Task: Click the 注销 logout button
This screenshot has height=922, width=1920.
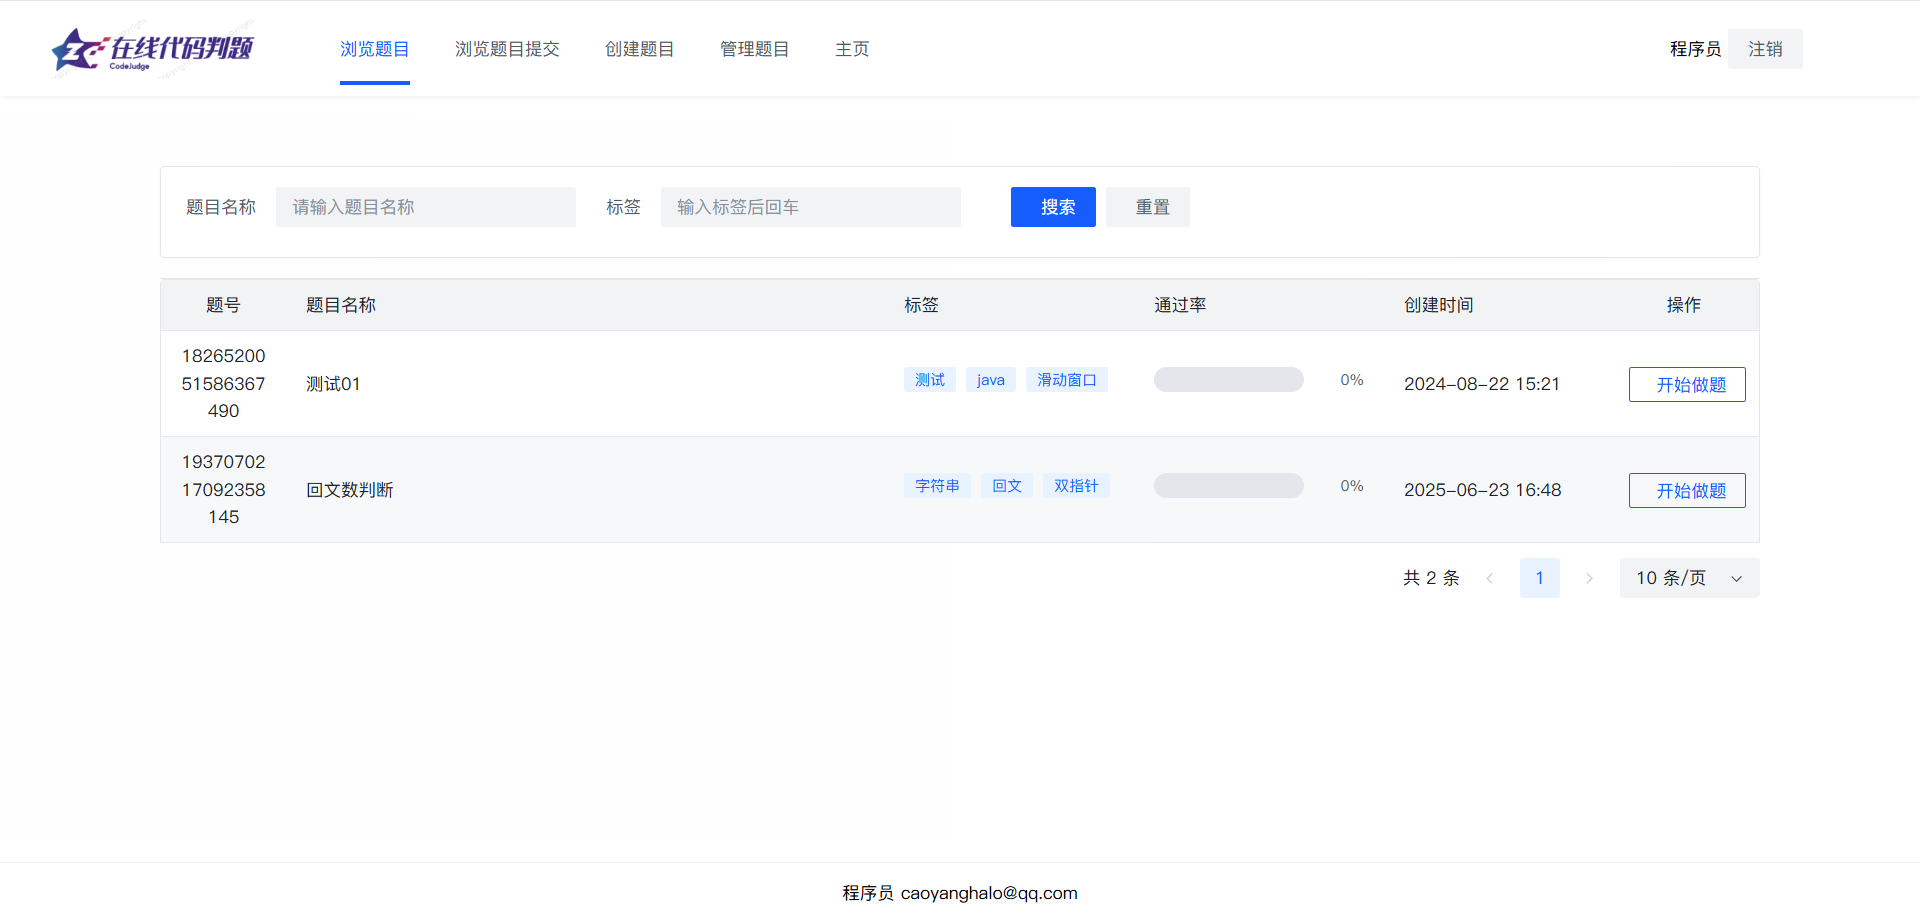Action: click(1765, 49)
